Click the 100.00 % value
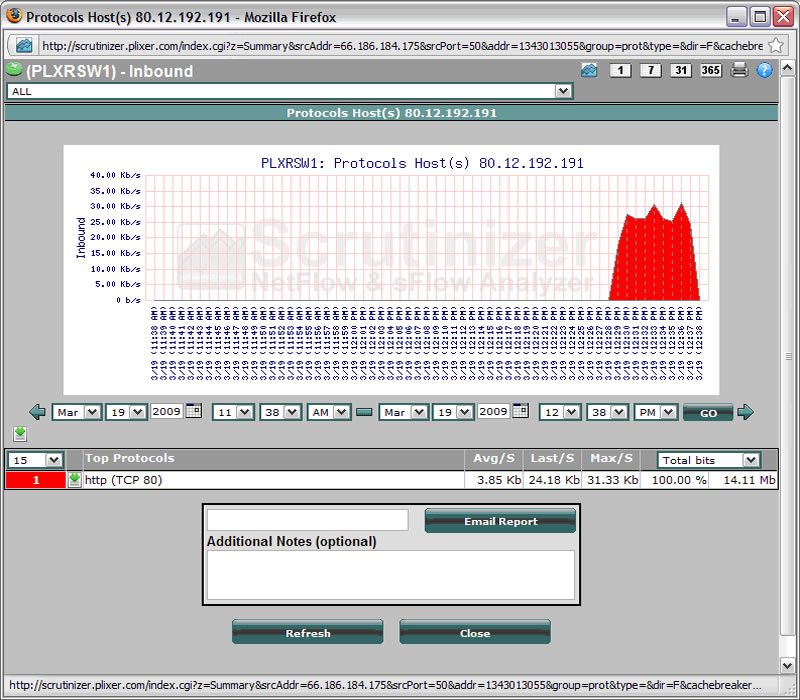The height and width of the screenshot is (700, 800). (x=679, y=480)
